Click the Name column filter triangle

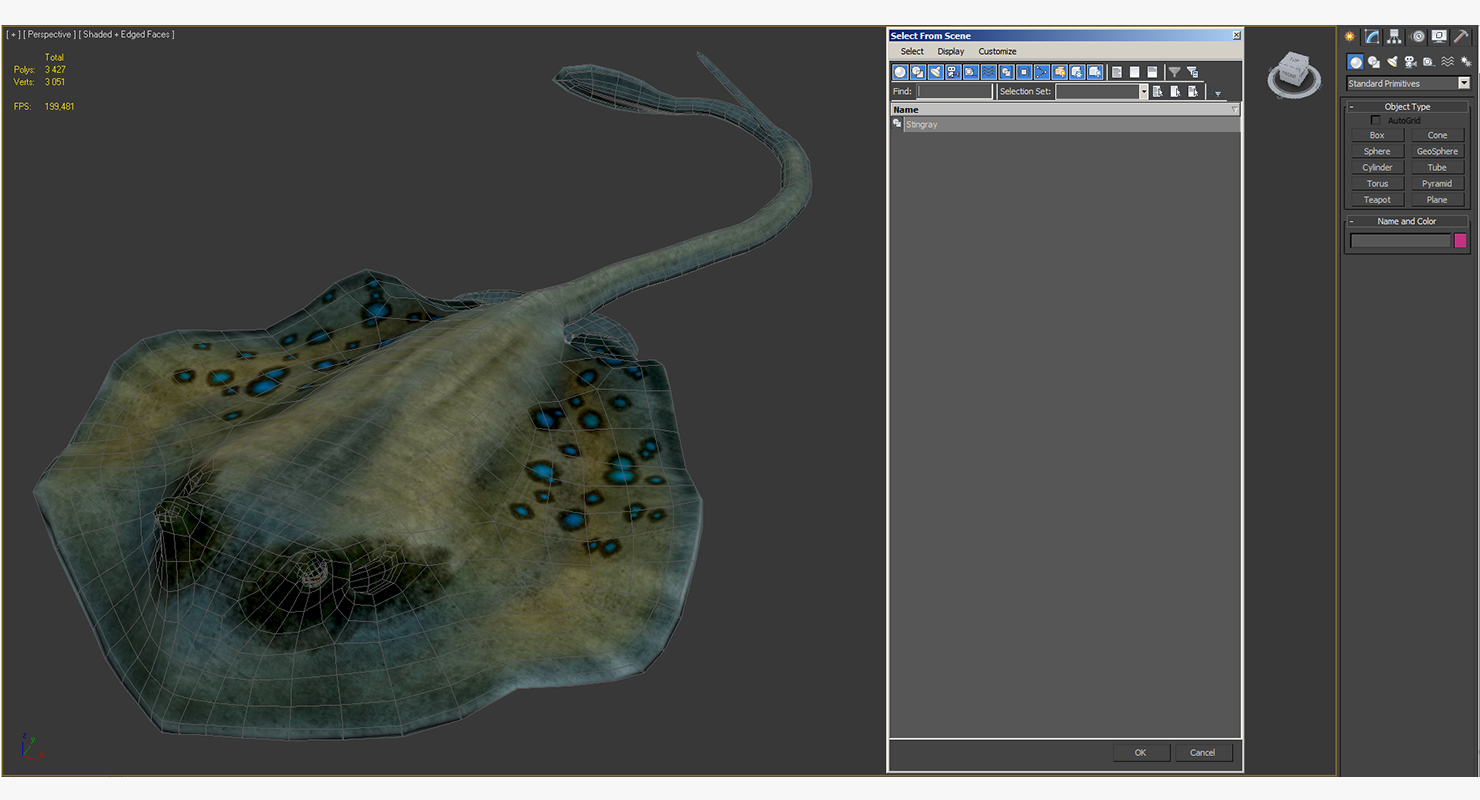point(1235,110)
